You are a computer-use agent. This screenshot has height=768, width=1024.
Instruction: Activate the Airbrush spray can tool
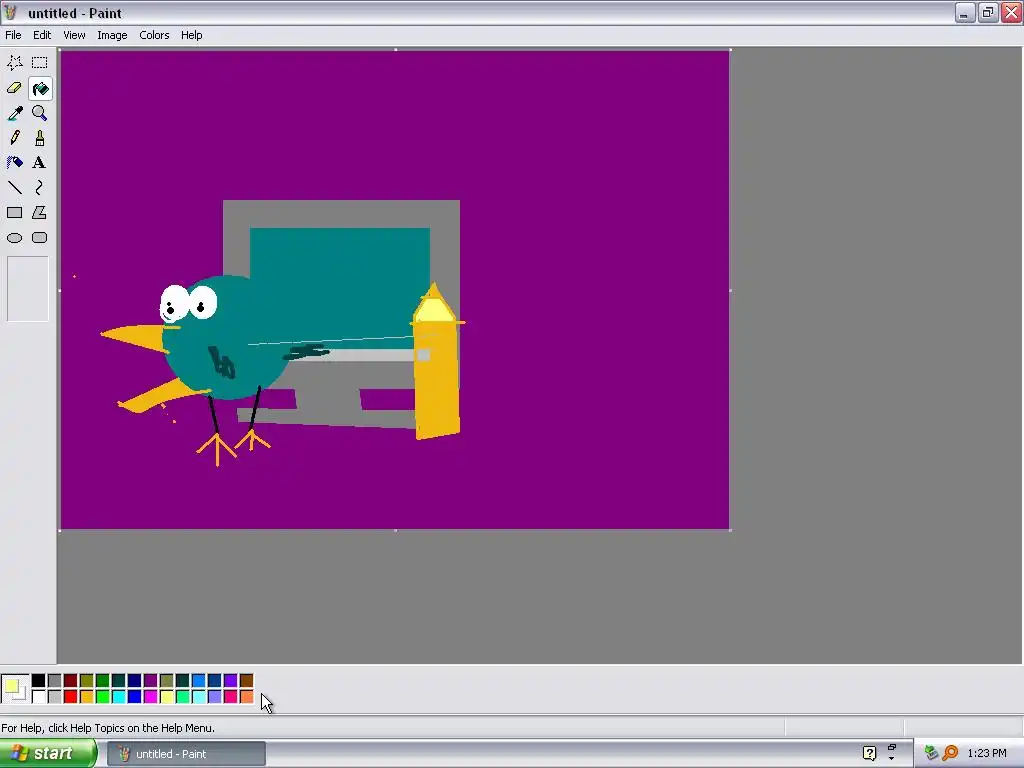coord(15,163)
